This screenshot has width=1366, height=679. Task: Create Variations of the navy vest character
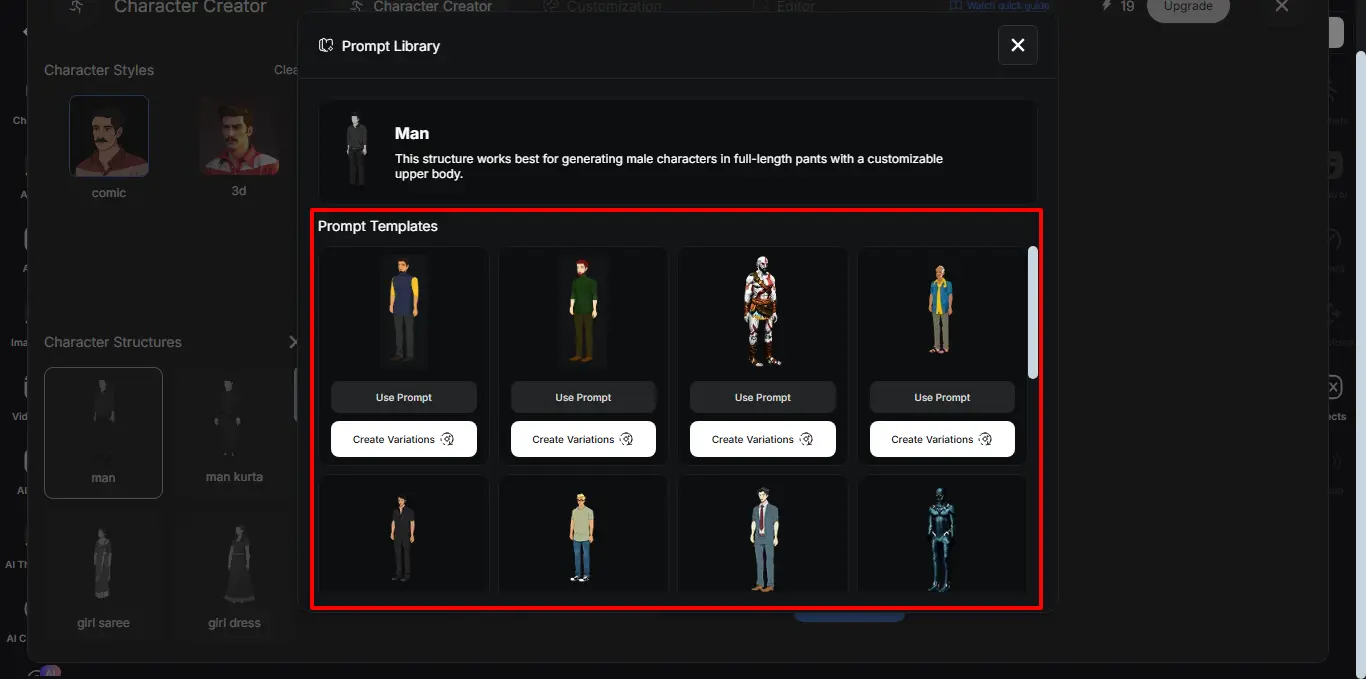pos(404,439)
